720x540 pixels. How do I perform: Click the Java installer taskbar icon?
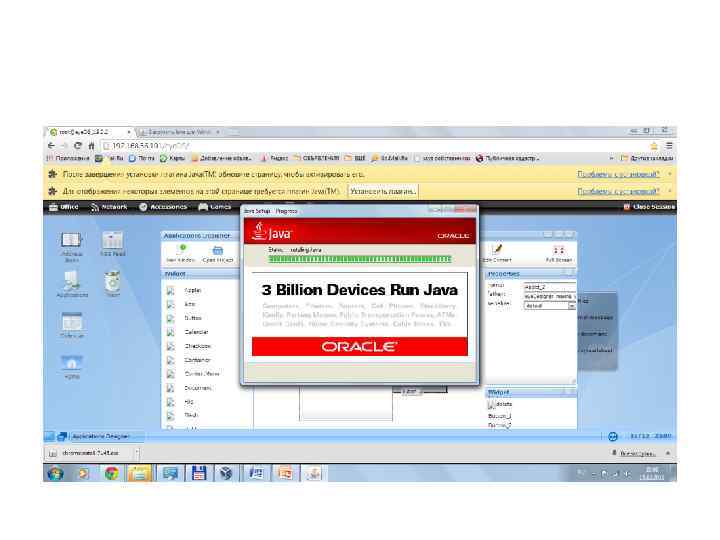tap(314, 473)
